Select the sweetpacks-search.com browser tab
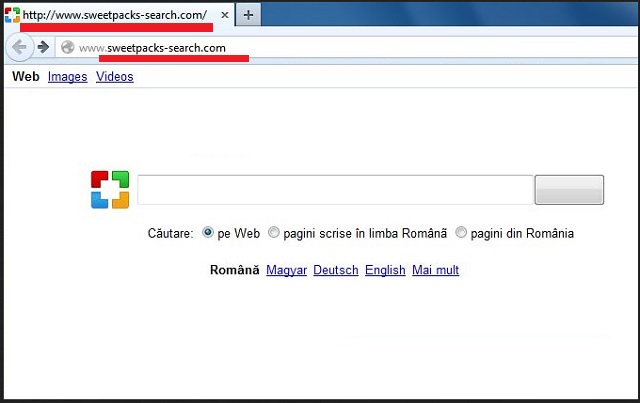Viewport: 640px width, 403px height. coord(119,15)
